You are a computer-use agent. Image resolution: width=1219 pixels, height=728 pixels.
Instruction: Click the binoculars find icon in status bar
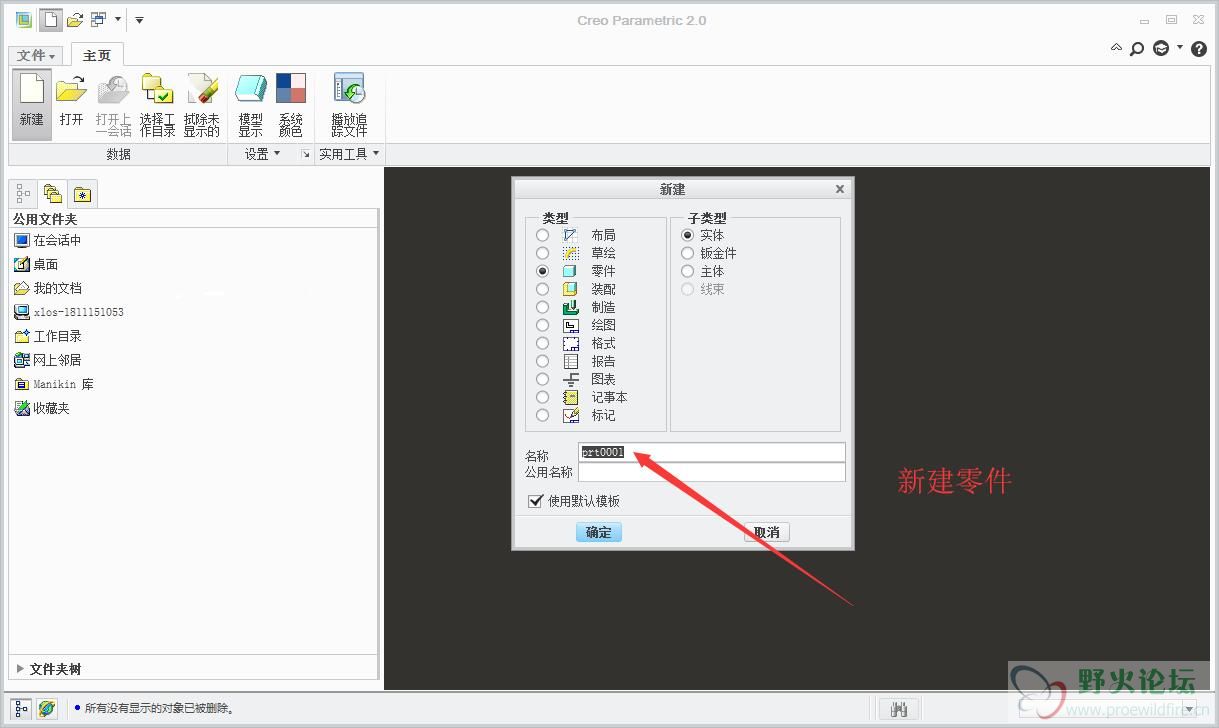click(x=898, y=709)
